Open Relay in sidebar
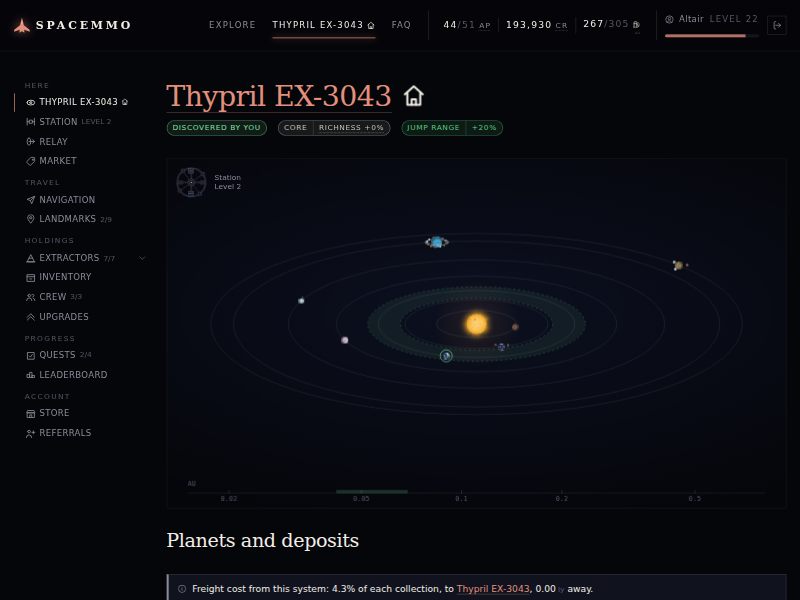The height and width of the screenshot is (600, 800). (x=46, y=141)
